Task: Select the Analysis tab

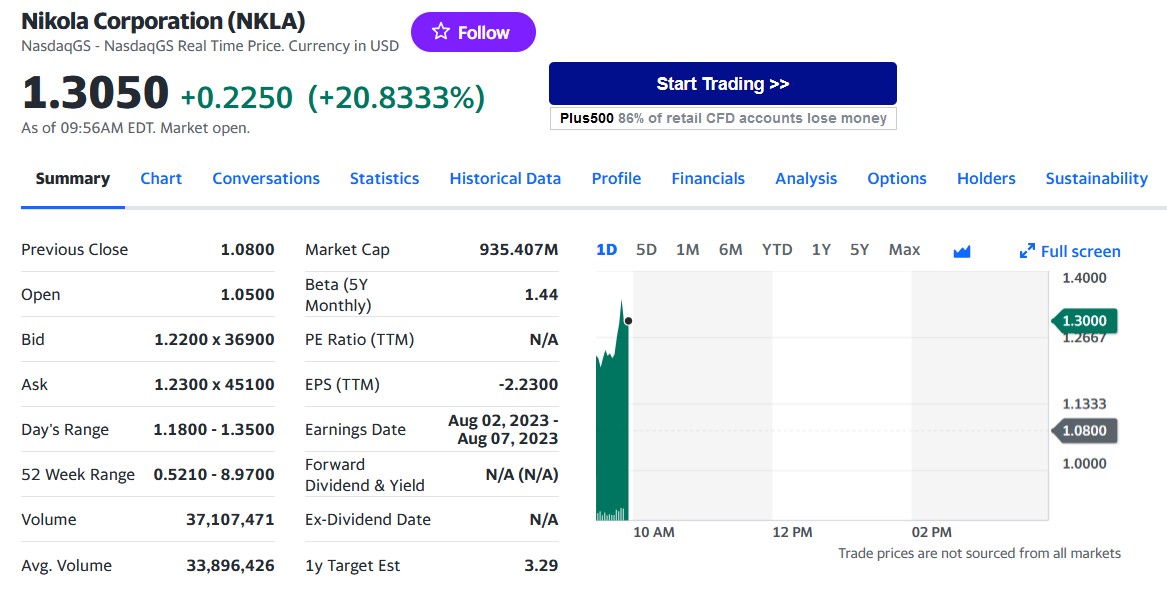Action: point(806,178)
